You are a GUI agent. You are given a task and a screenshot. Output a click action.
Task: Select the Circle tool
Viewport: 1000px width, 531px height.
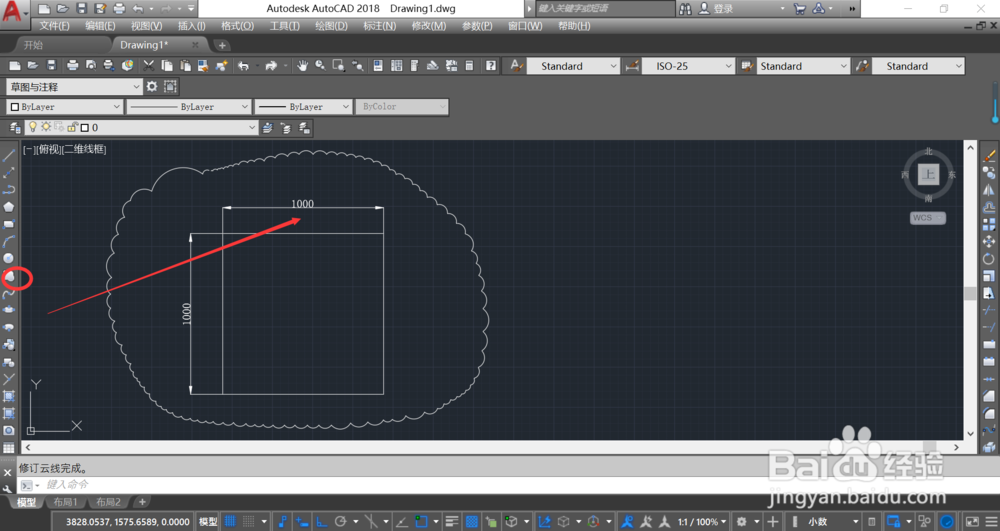pyautogui.click(x=9, y=258)
